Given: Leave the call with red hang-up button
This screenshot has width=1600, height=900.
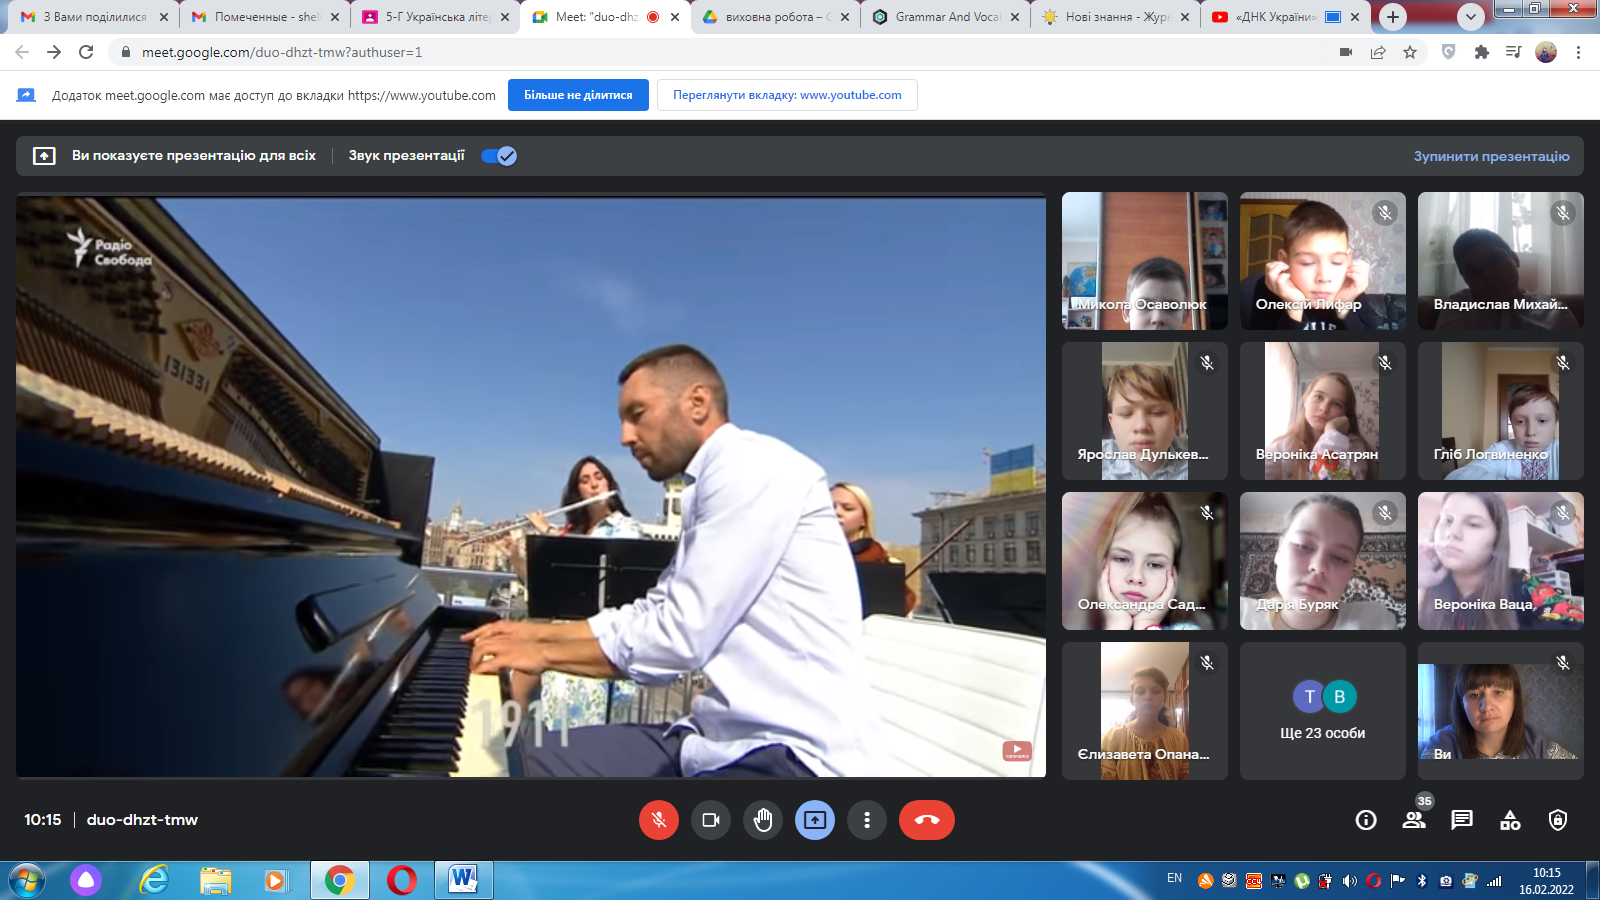Looking at the screenshot, I should point(927,820).
